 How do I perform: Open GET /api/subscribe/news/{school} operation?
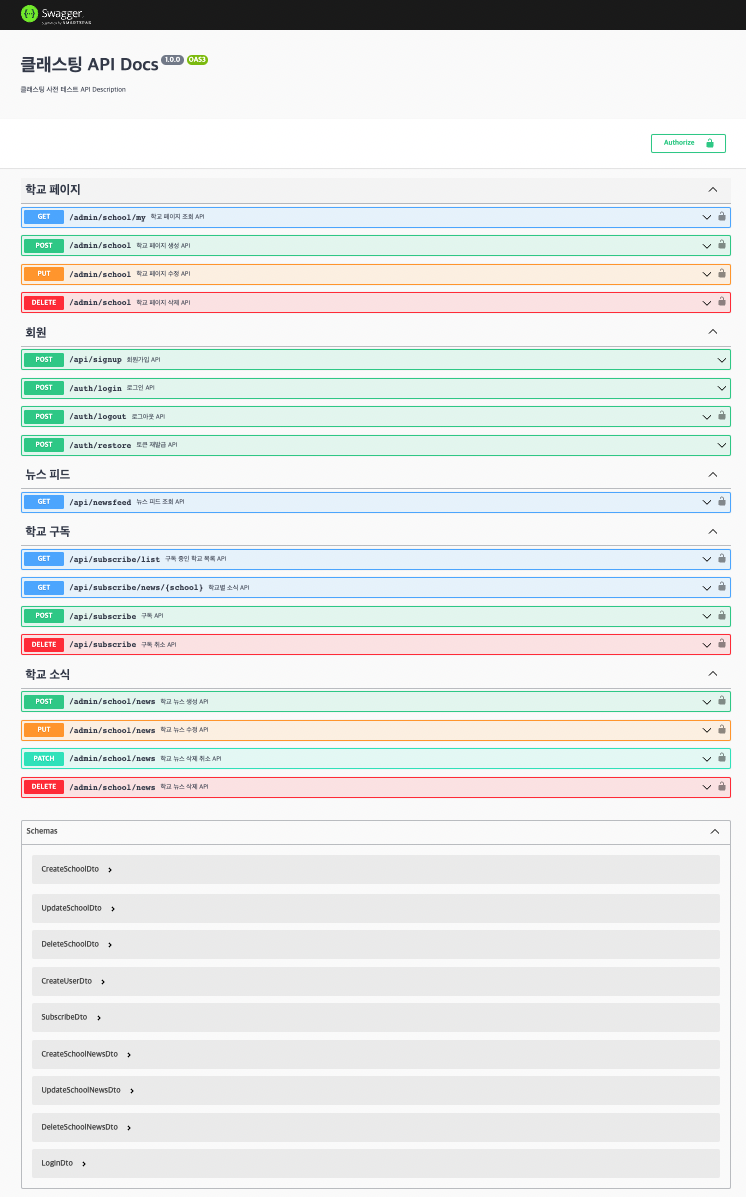coord(376,587)
